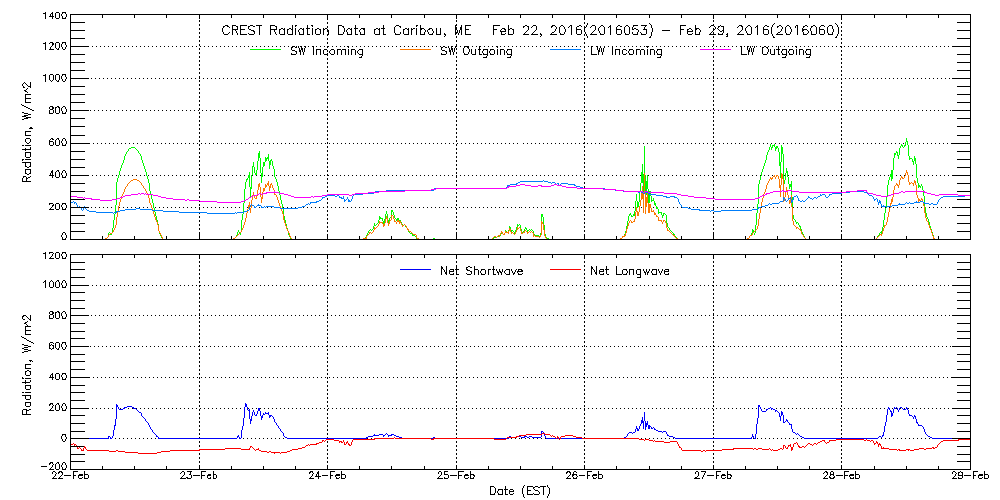This screenshot has height=500, width=1000.
Task: Click the 28-Feb x-axis tick label
Action: tap(841, 477)
